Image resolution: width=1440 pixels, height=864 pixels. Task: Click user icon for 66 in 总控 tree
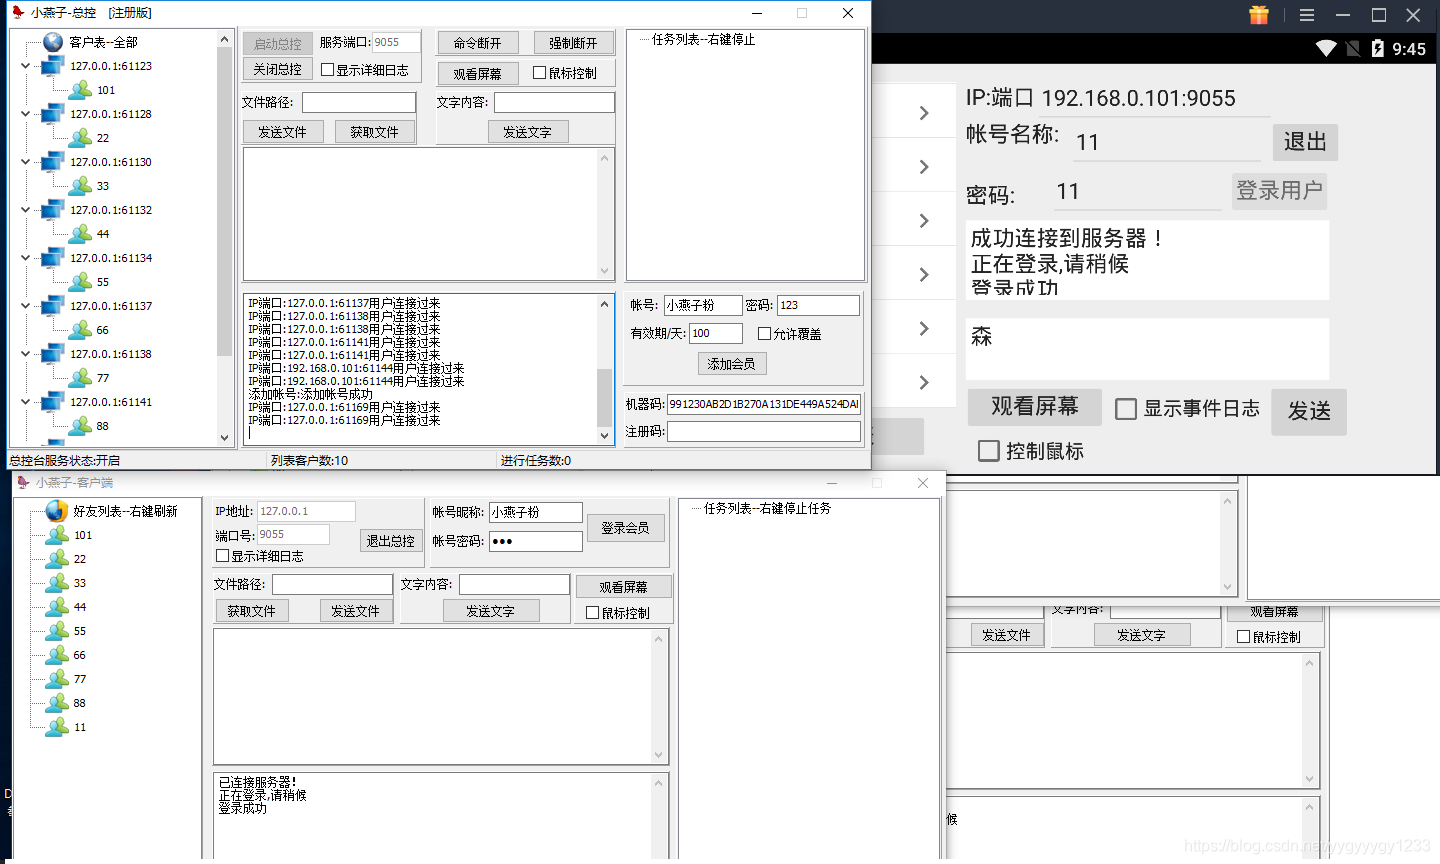click(x=81, y=330)
